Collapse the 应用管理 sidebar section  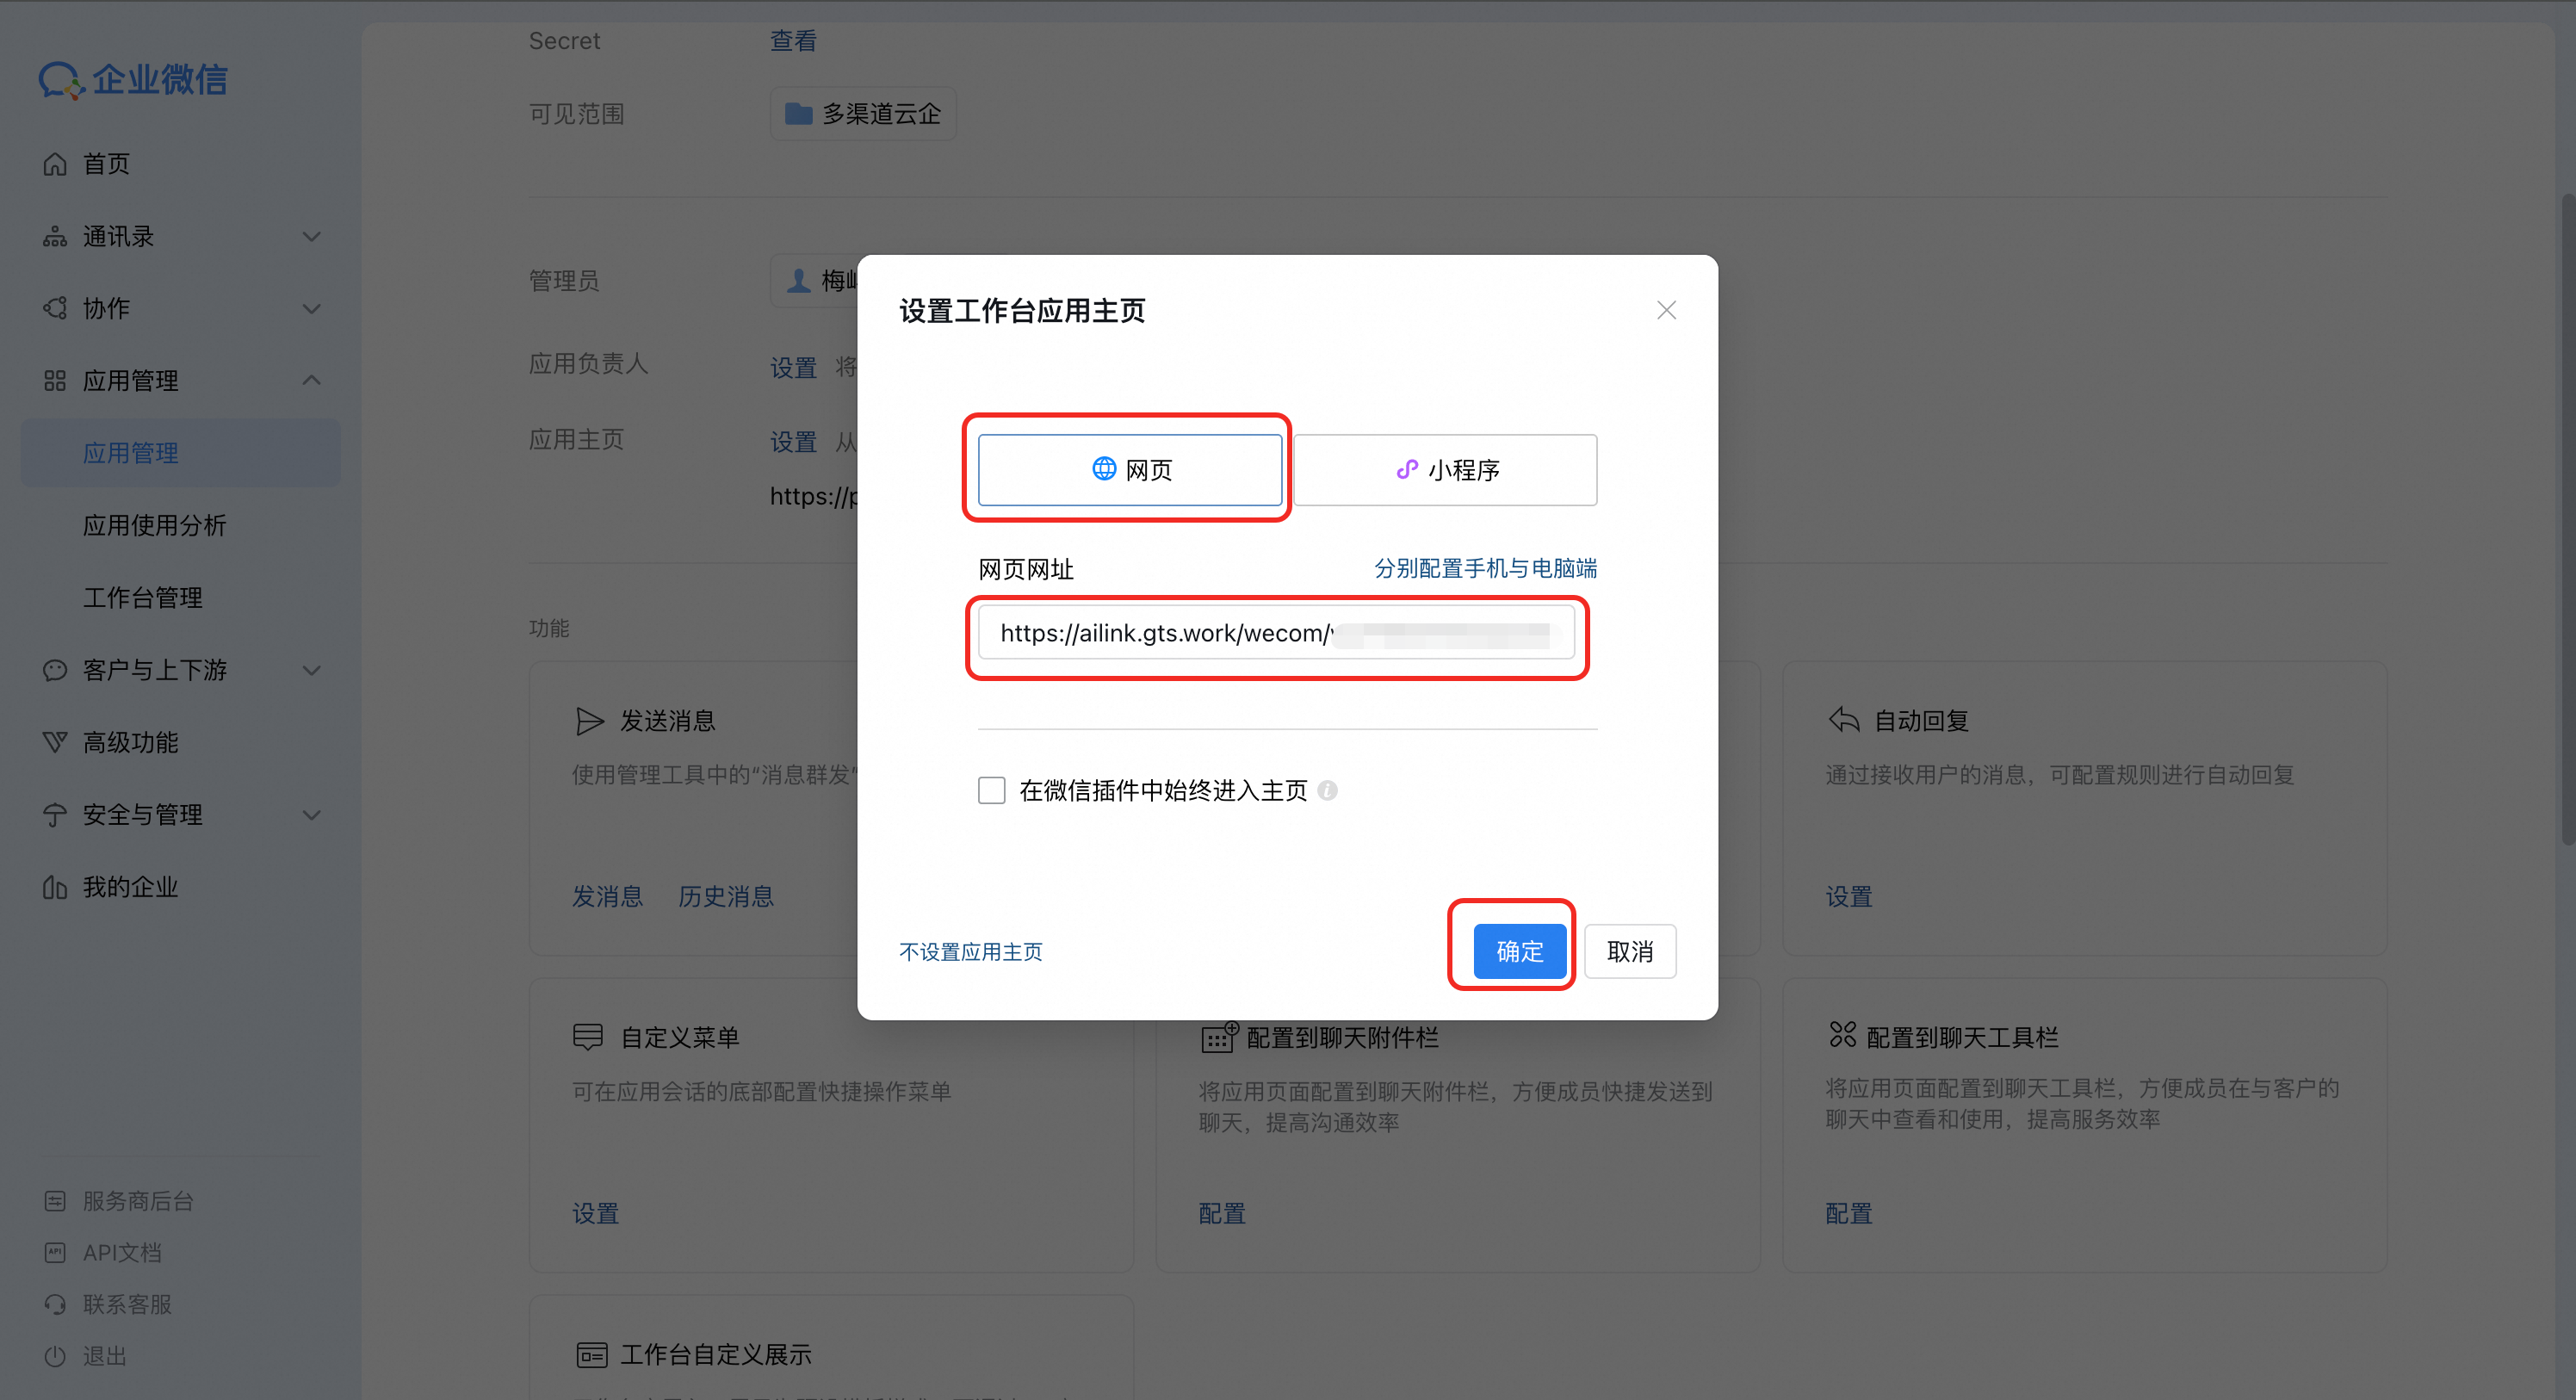pyautogui.click(x=311, y=381)
